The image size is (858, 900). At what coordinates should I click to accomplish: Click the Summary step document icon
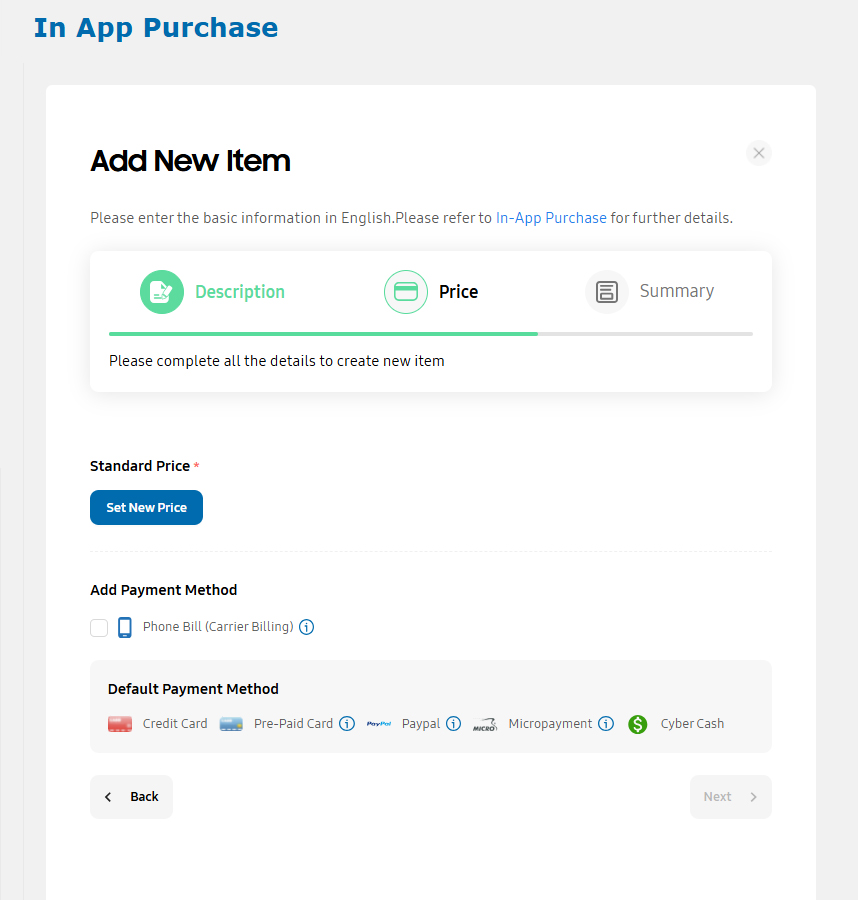point(607,292)
